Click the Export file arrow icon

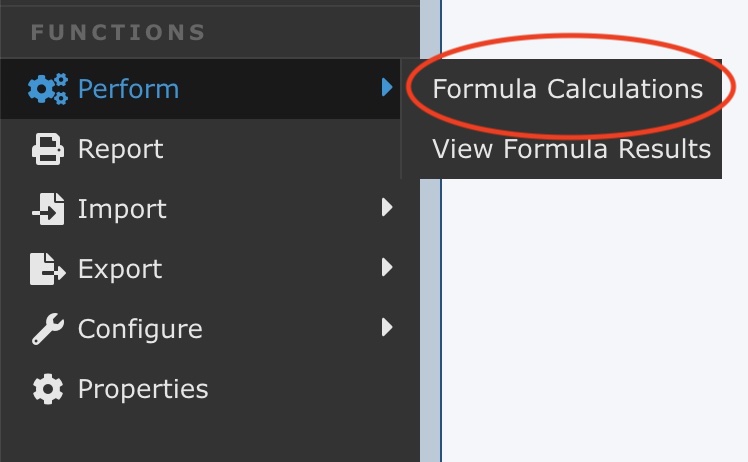(x=48, y=269)
